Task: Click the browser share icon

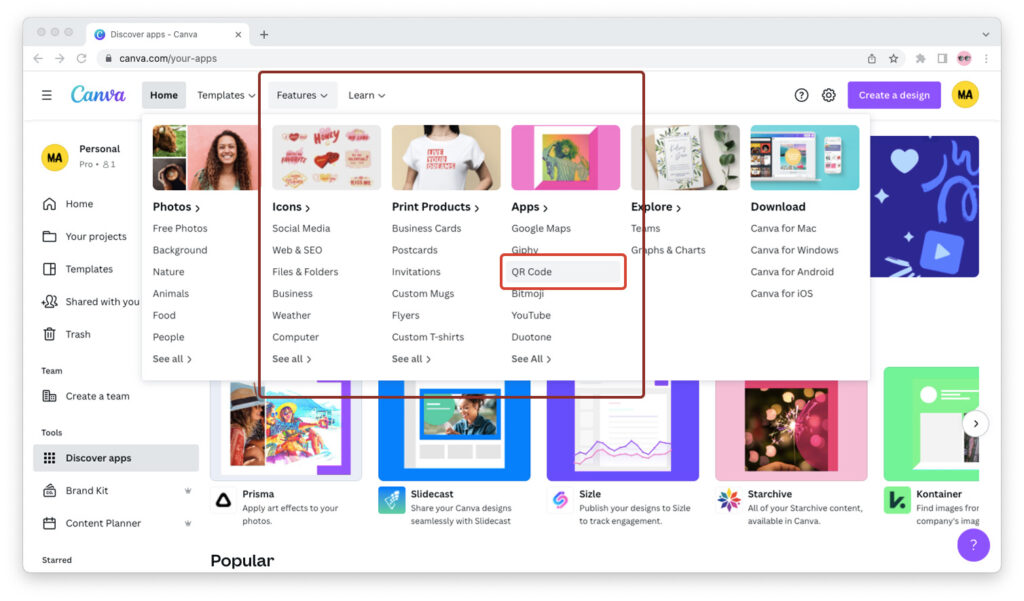Action: (872, 58)
